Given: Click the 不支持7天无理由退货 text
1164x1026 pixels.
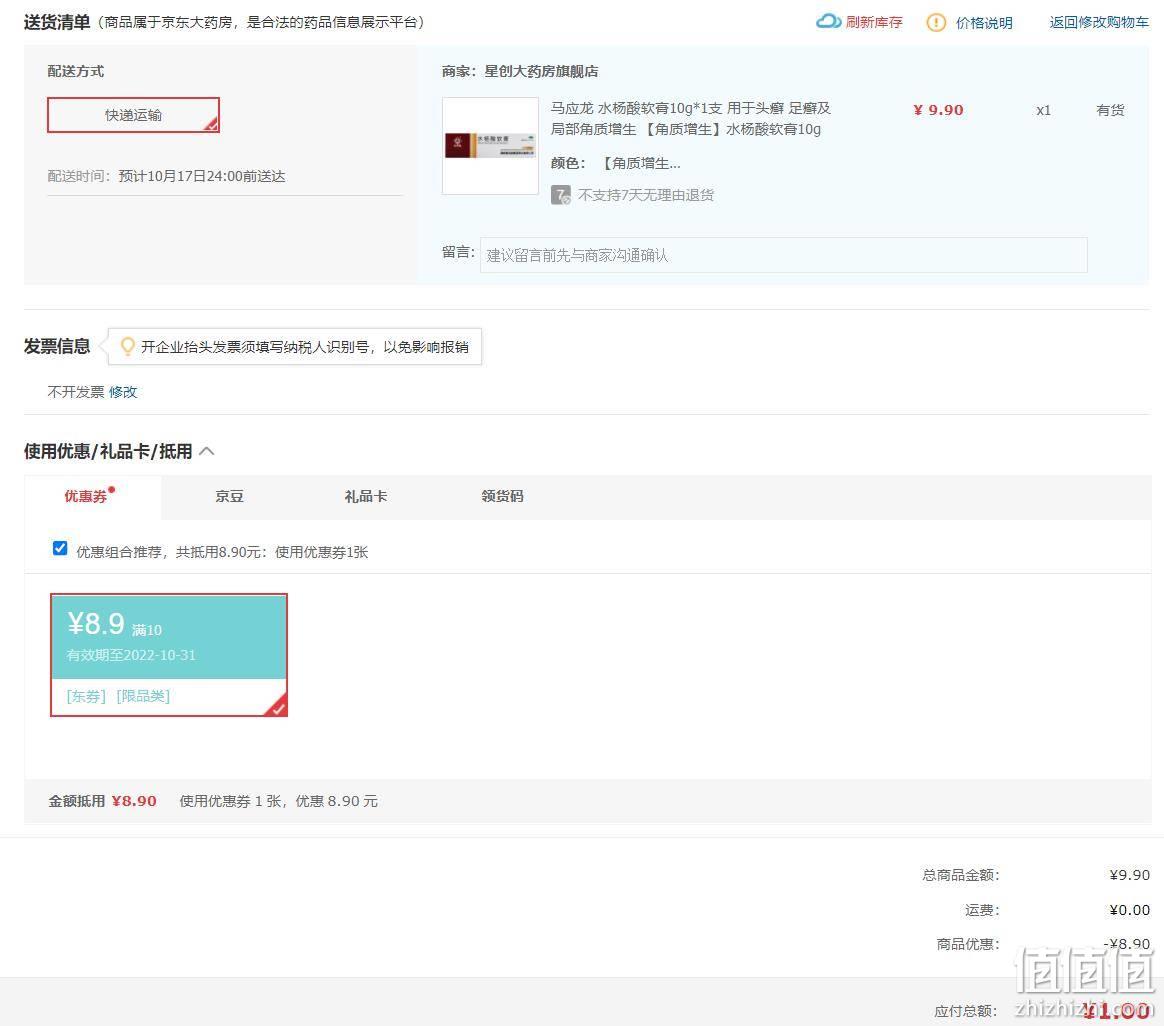Looking at the screenshot, I should (x=646, y=195).
